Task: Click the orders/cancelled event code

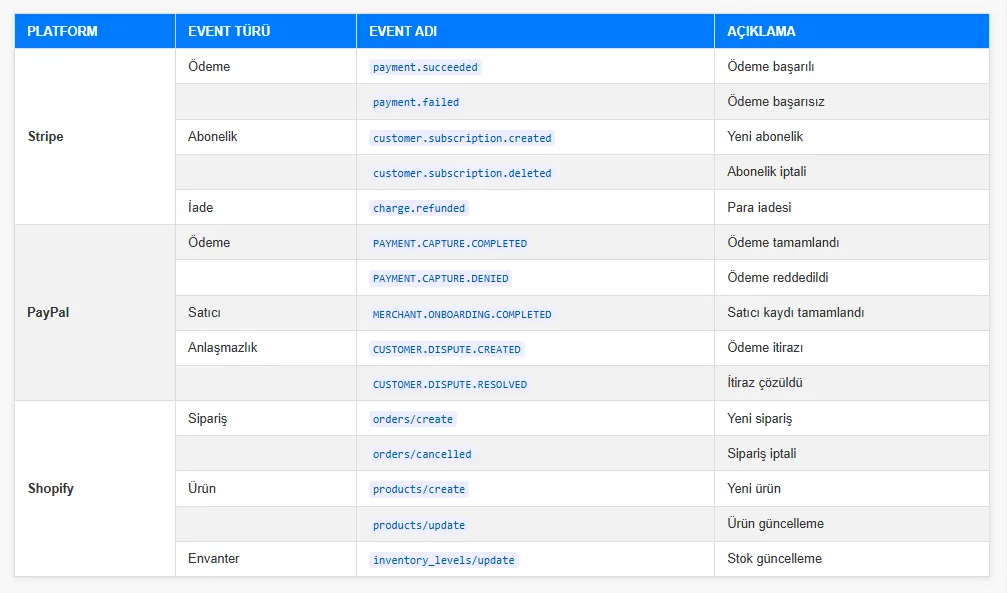Action: click(x=422, y=454)
